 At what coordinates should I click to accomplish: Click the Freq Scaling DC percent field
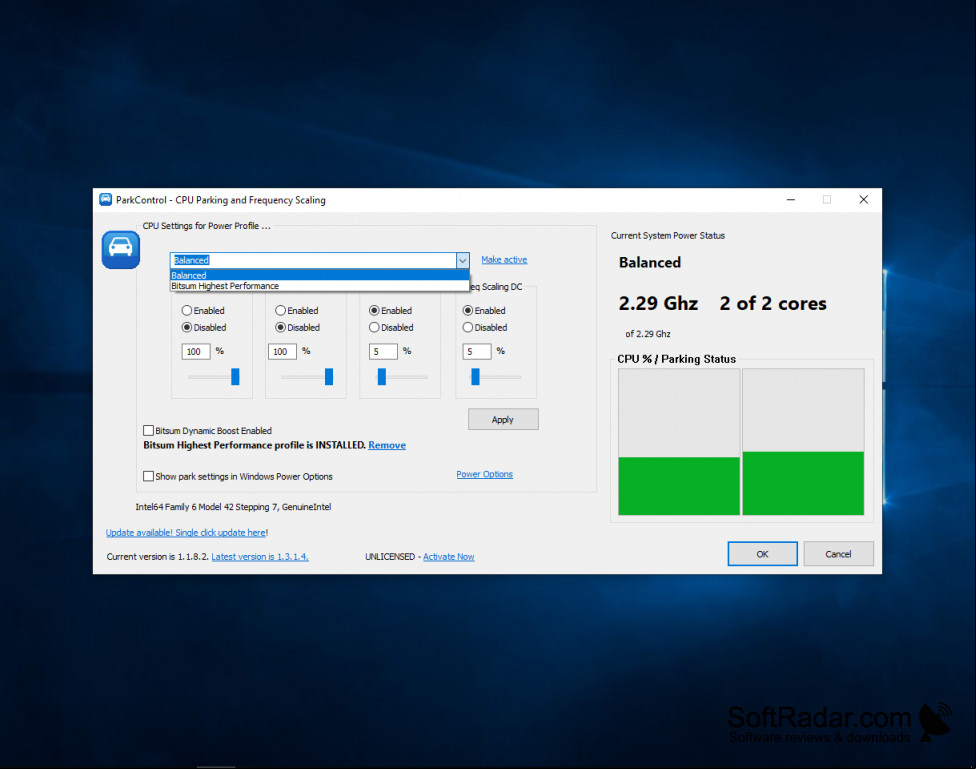477,351
